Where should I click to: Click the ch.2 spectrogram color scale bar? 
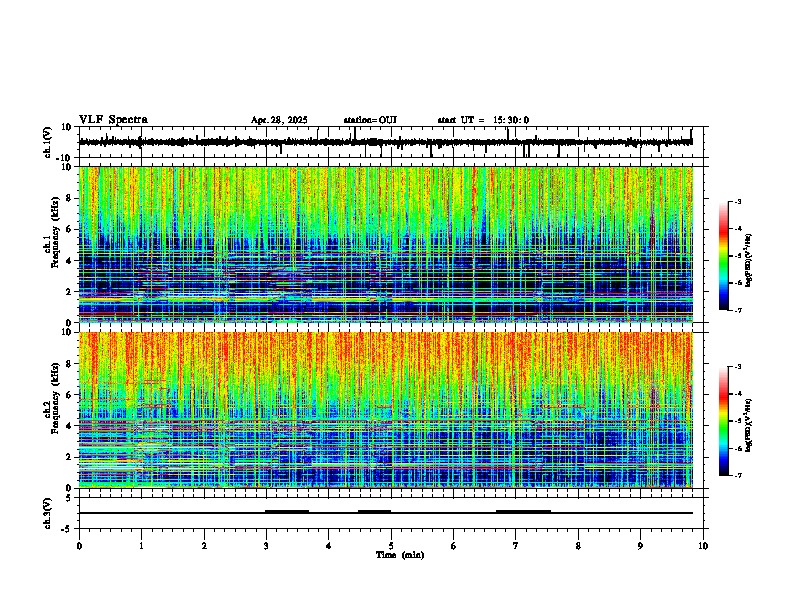(724, 421)
